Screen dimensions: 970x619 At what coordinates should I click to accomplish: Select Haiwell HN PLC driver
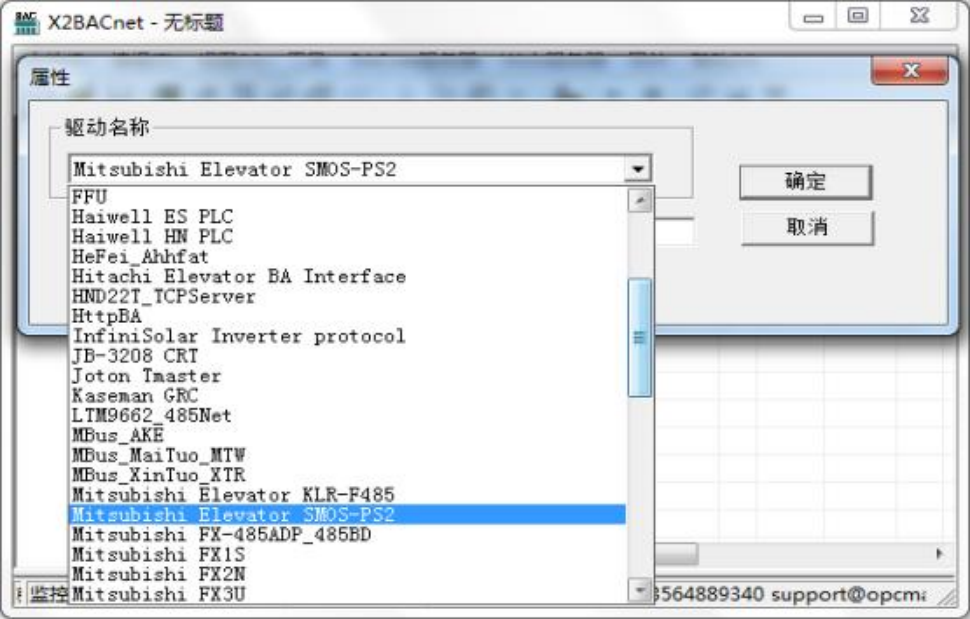[x=347, y=236]
